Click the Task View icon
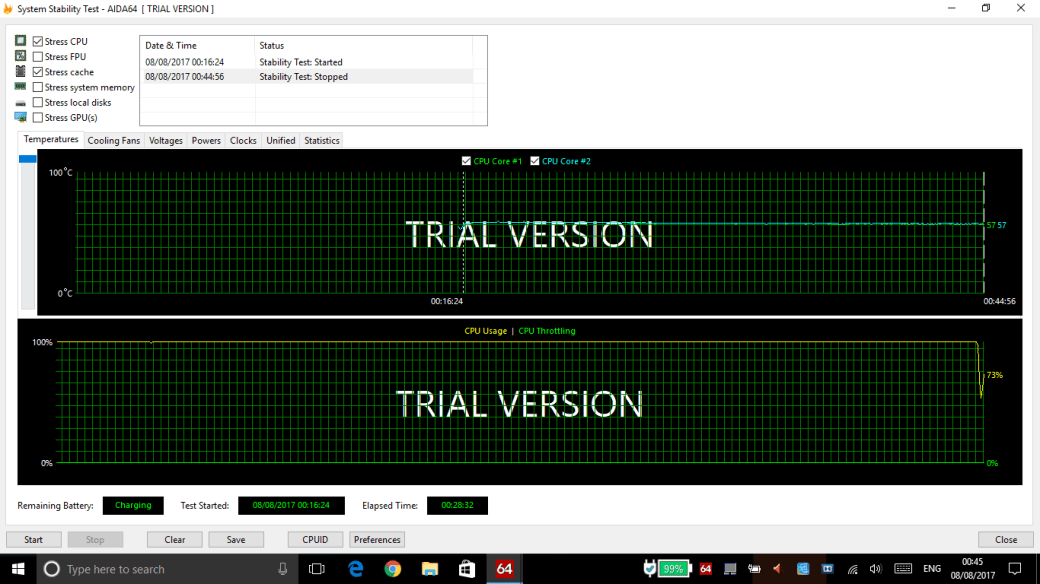Image resolution: width=1040 pixels, height=584 pixels. click(317, 568)
